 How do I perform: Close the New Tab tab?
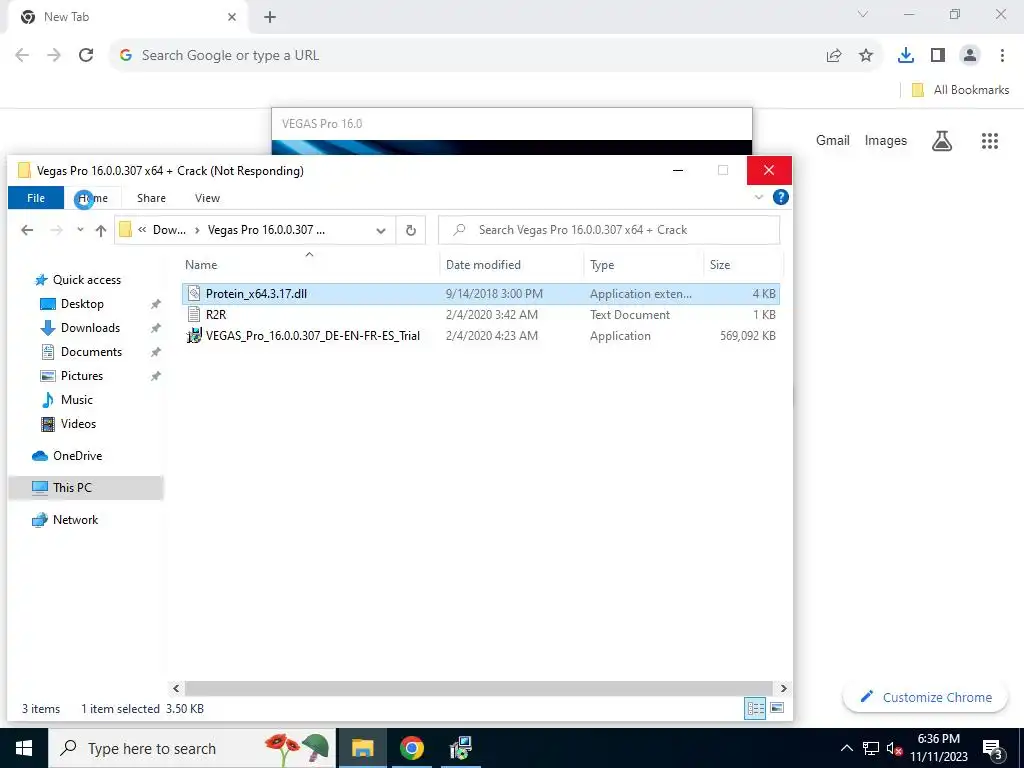tap(232, 17)
